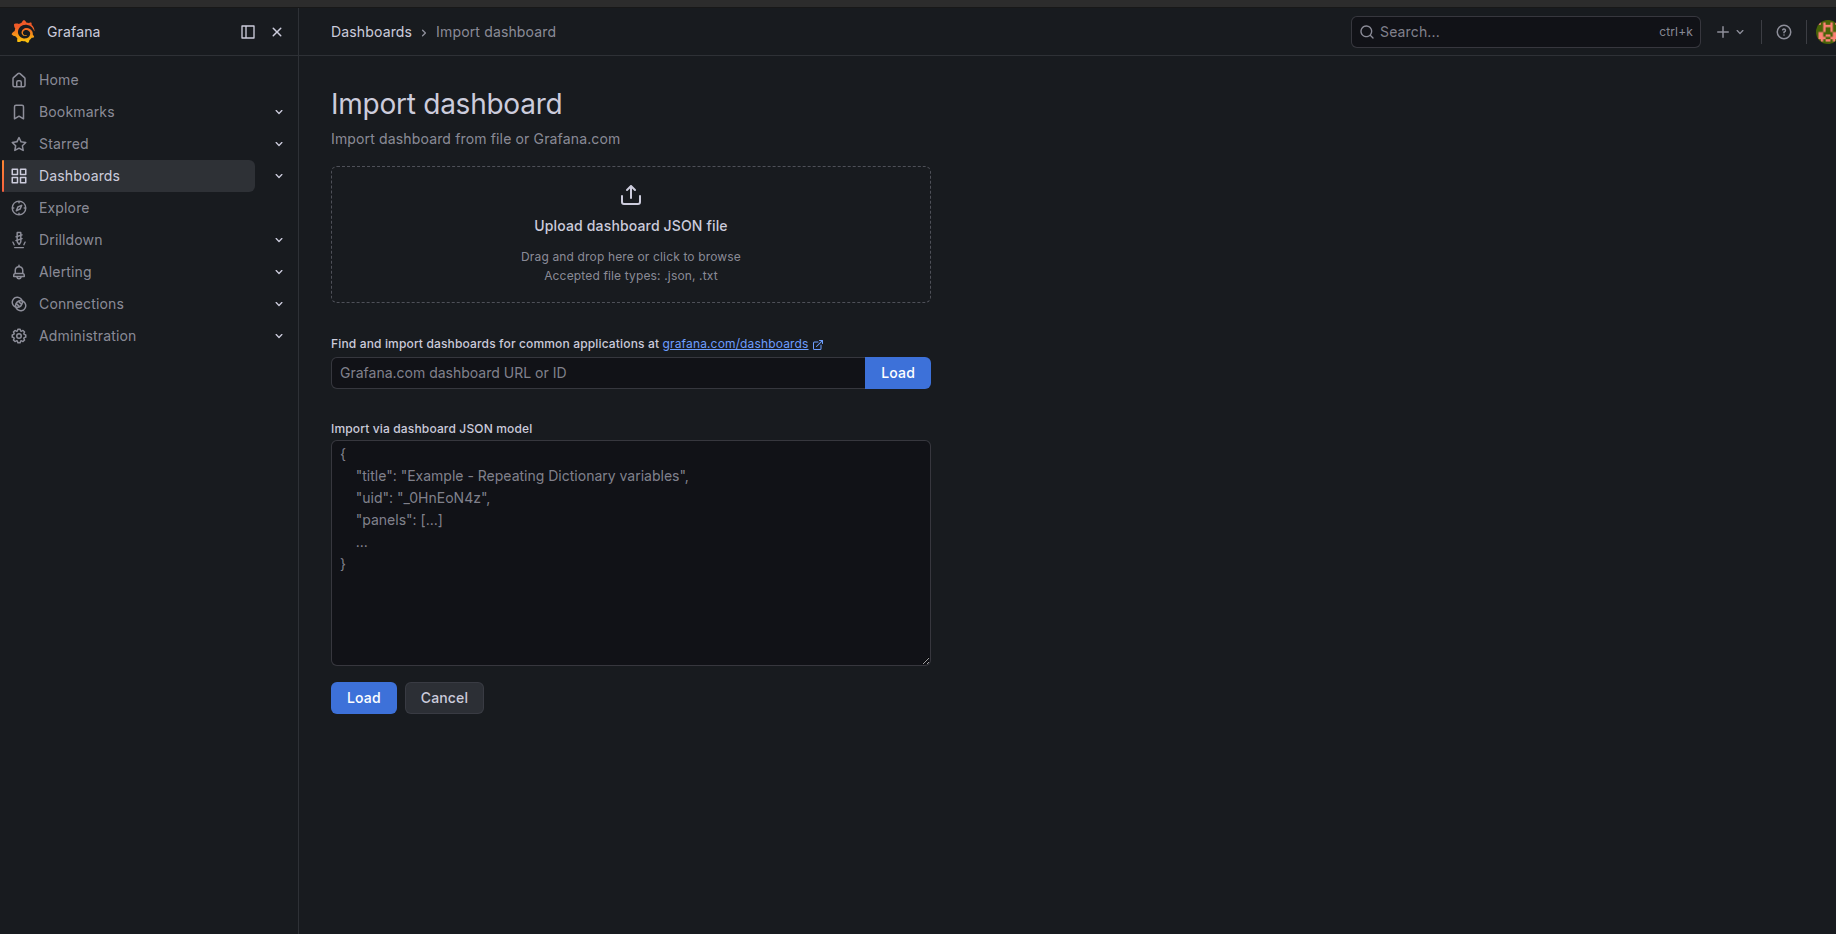This screenshot has height=934, width=1836.
Task: Click the 'Import via dashboard JSON model' label
Action: click(x=432, y=429)
